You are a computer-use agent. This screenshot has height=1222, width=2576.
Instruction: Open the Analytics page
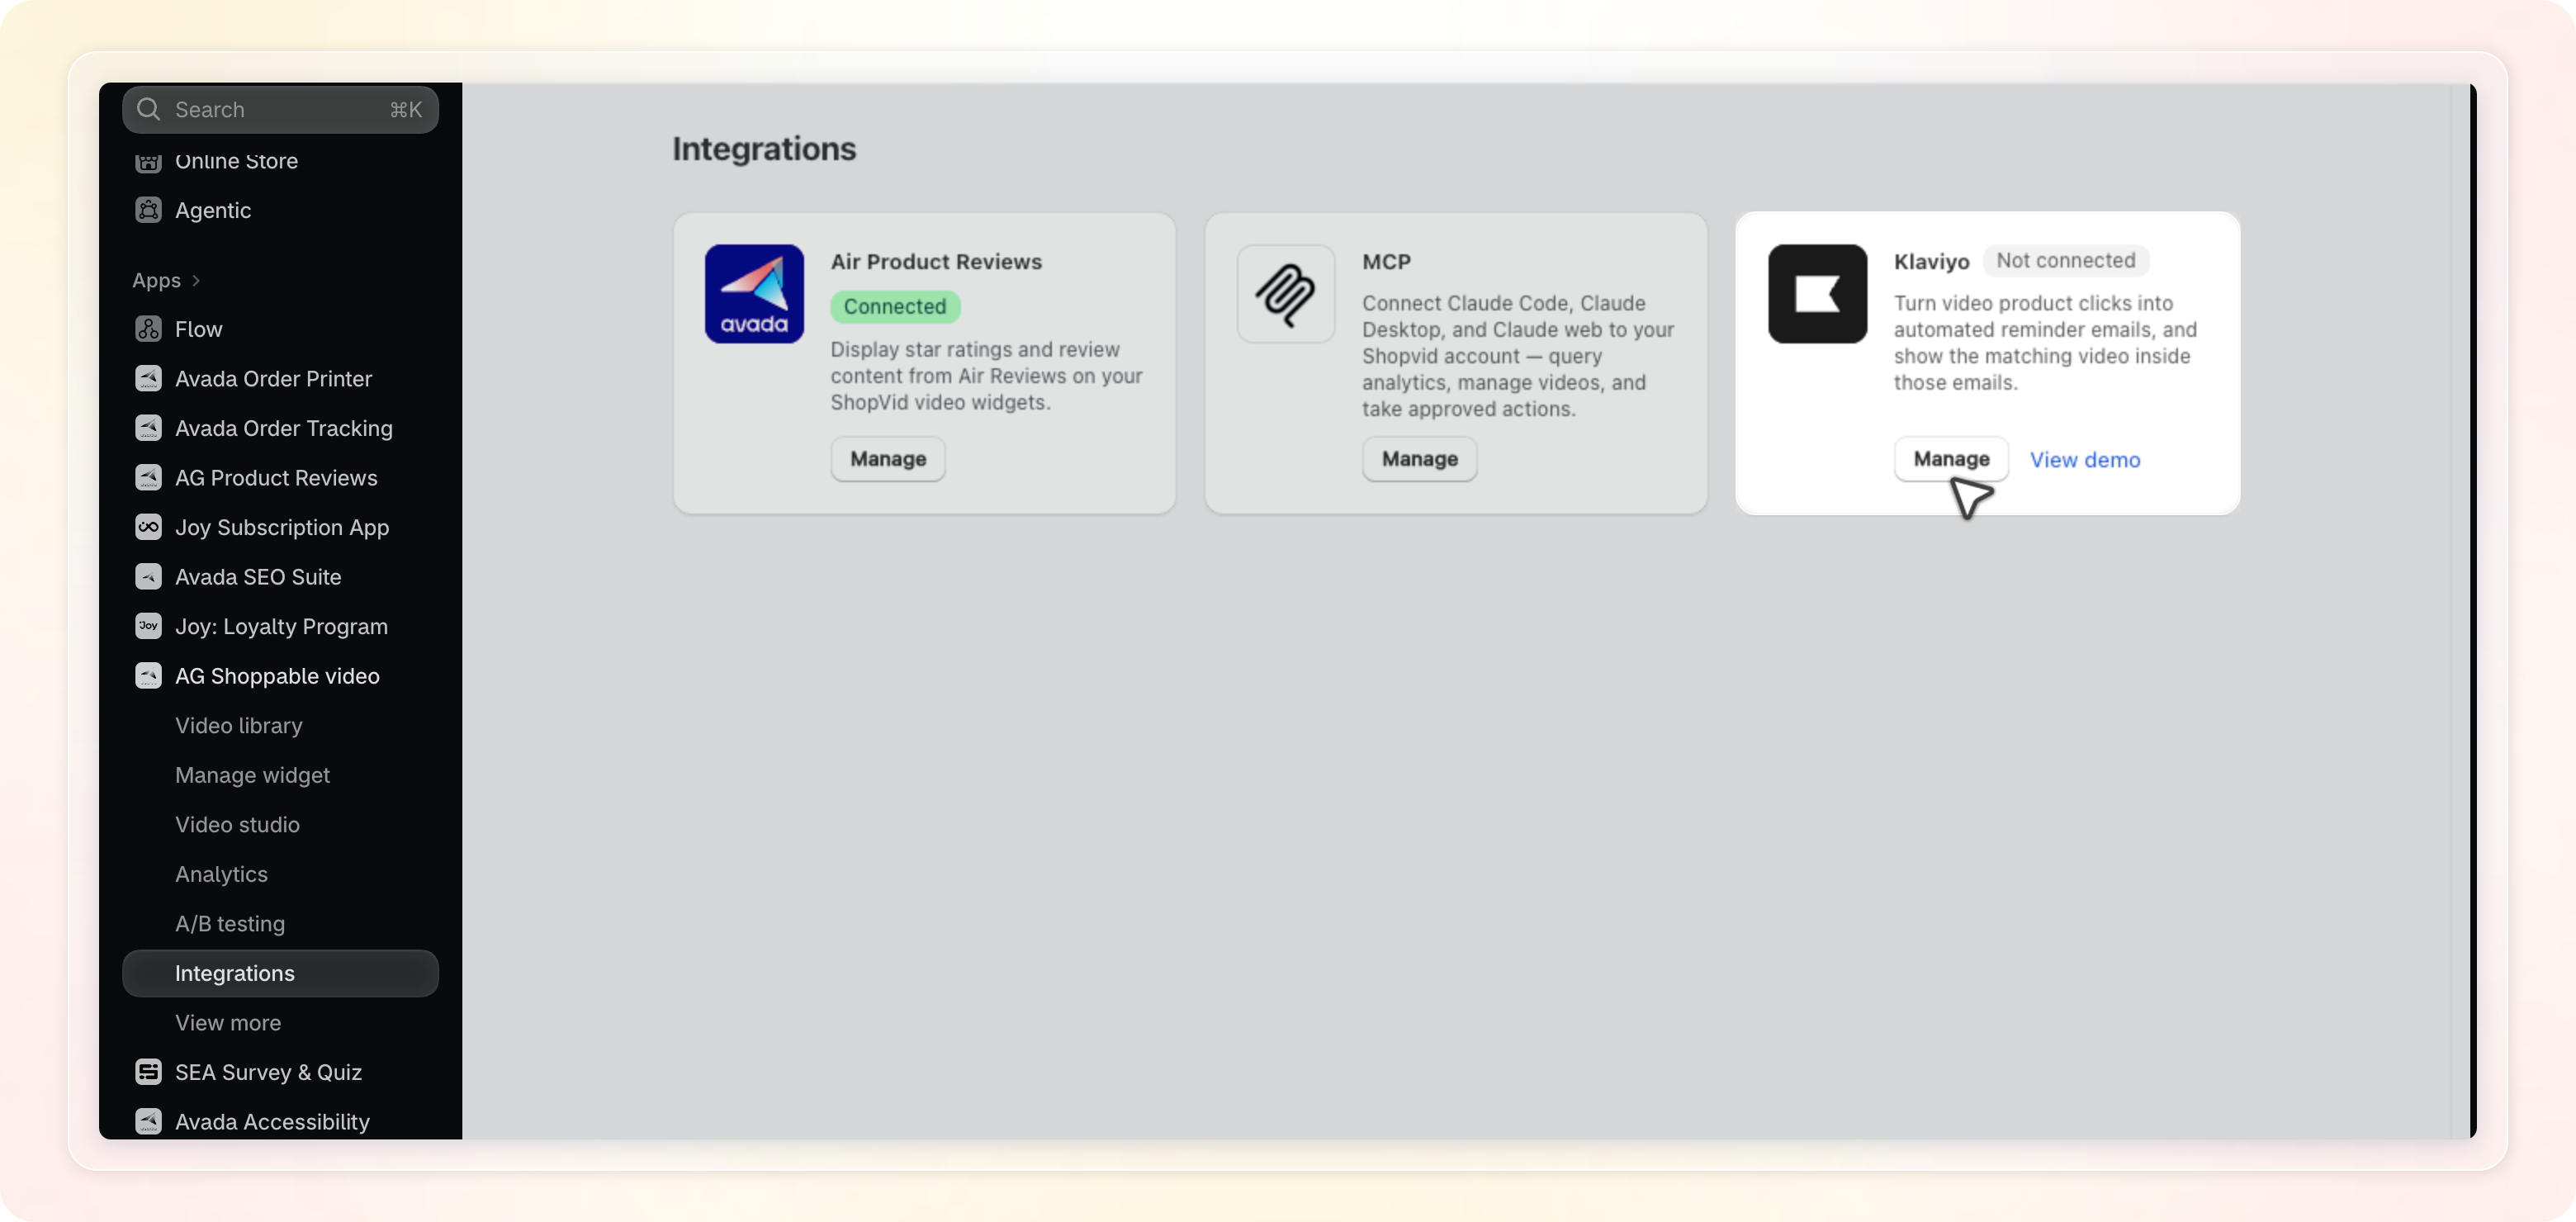221,874
